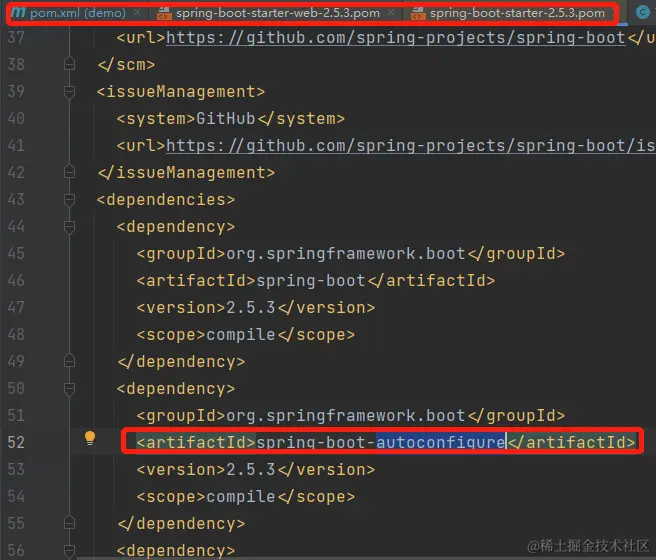
Task: Click version 2.5.3 on line 47
Action: pyautogui.click(x=250, y=307)
